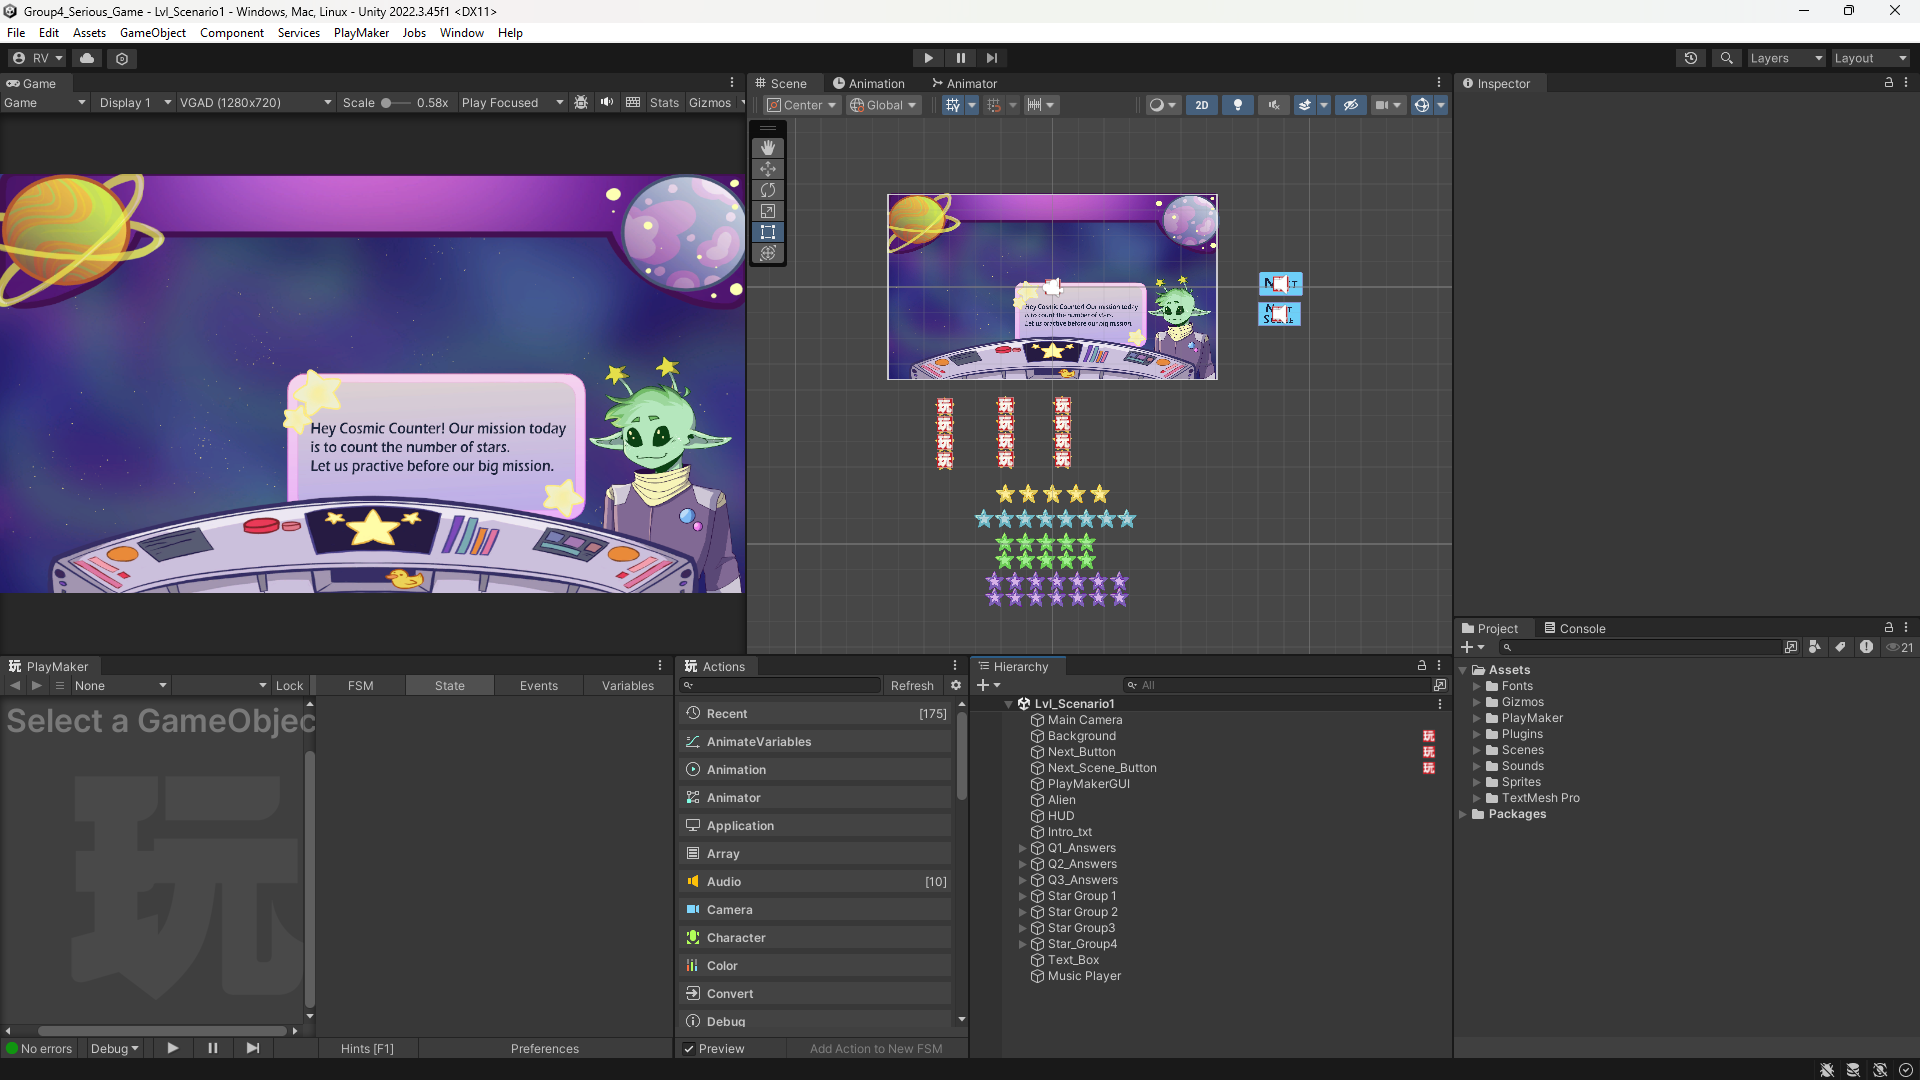Switch to the Animator tab
1920x1080 pixels.
(964, 83)
